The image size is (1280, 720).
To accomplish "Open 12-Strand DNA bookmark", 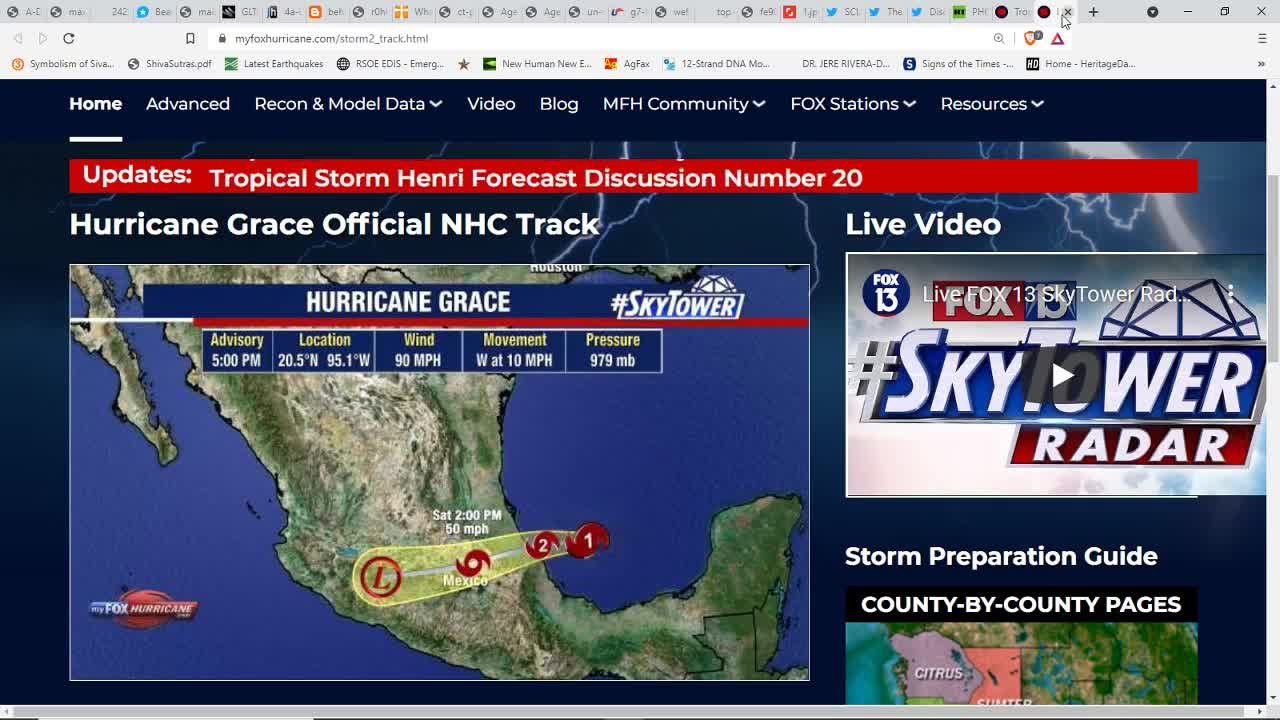I will 716,64.
